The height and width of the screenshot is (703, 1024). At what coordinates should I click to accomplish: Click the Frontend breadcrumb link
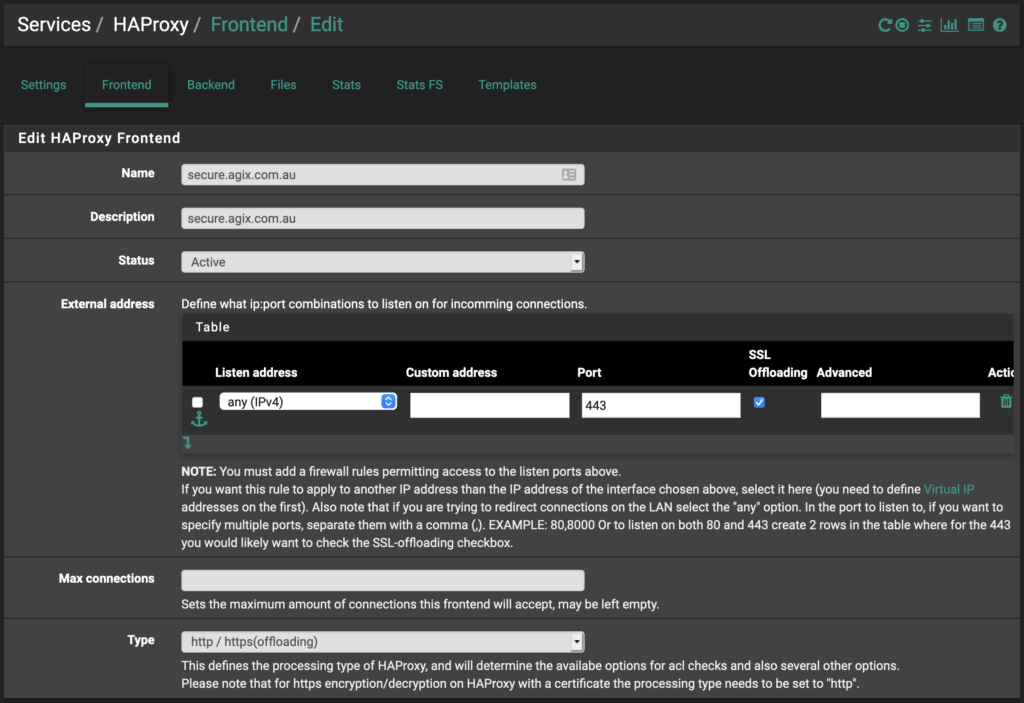[x=248, y=25]
